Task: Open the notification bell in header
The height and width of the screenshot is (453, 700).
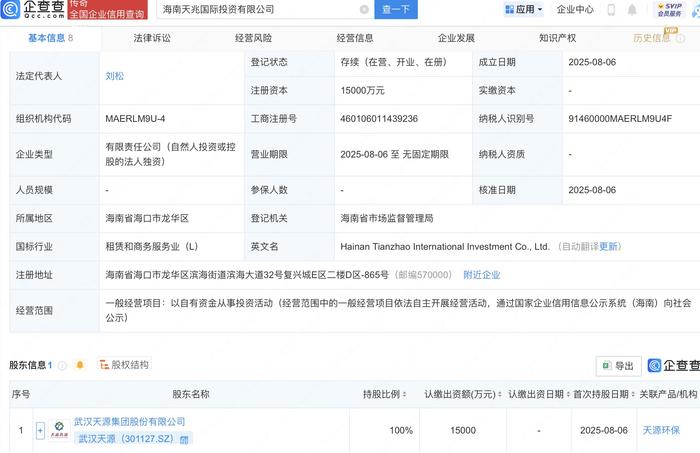Action: point(632,10)
